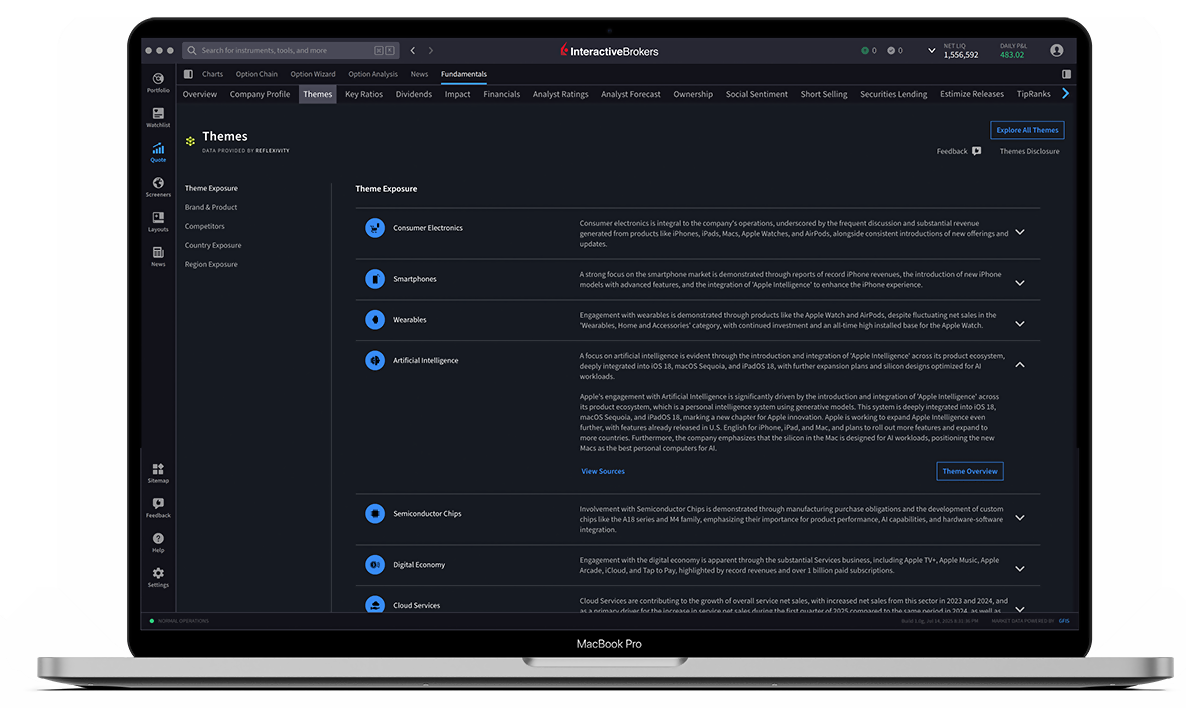Click the Consumer Electronics theme icon

pos(375,228)
